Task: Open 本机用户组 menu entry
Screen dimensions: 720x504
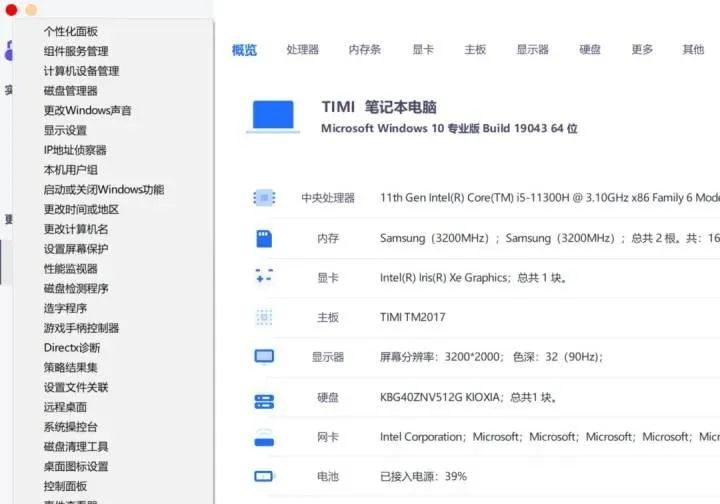Action: coord(71,170)
